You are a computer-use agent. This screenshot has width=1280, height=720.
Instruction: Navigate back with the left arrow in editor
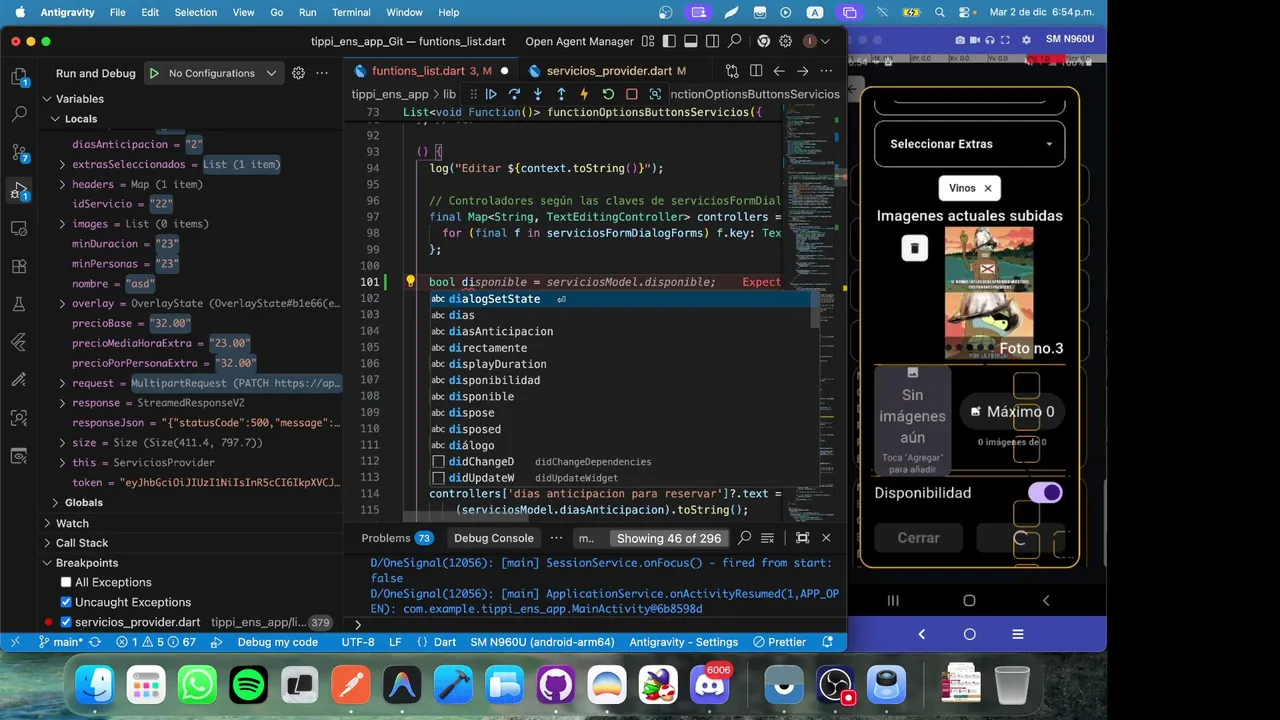point(779,71)
